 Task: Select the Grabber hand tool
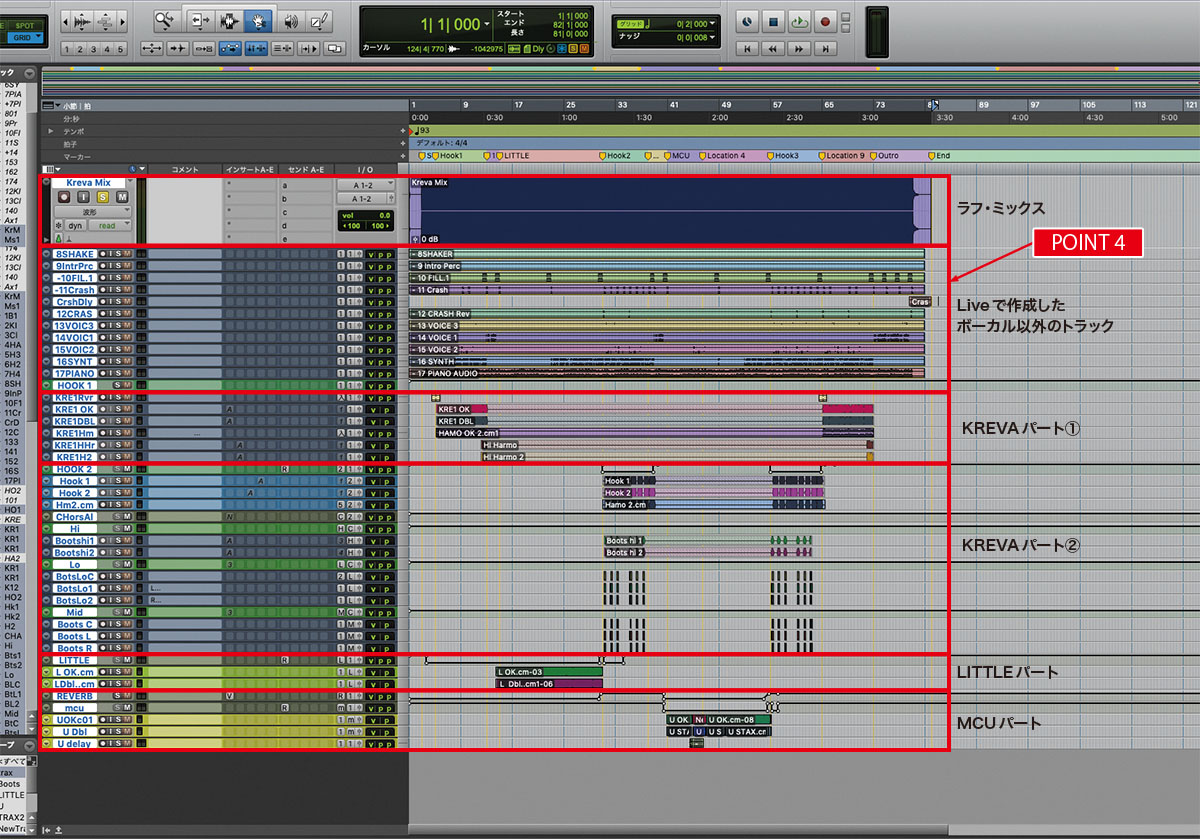[x=259, y=20]
